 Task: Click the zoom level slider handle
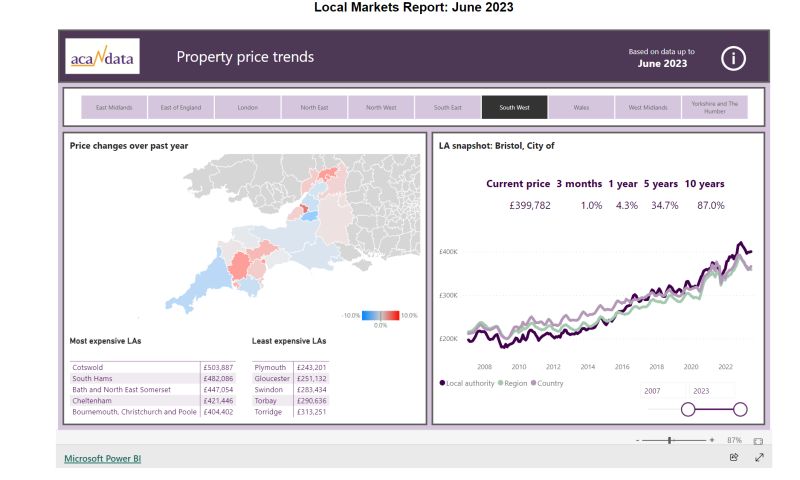(669, 440)
